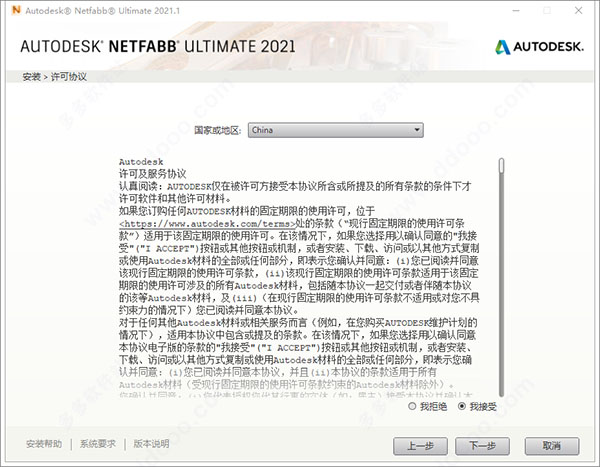The width and height of the screenshot is (600, 467).
Task: Minimize the Netfabb installer window
Action: click(516, 10)
